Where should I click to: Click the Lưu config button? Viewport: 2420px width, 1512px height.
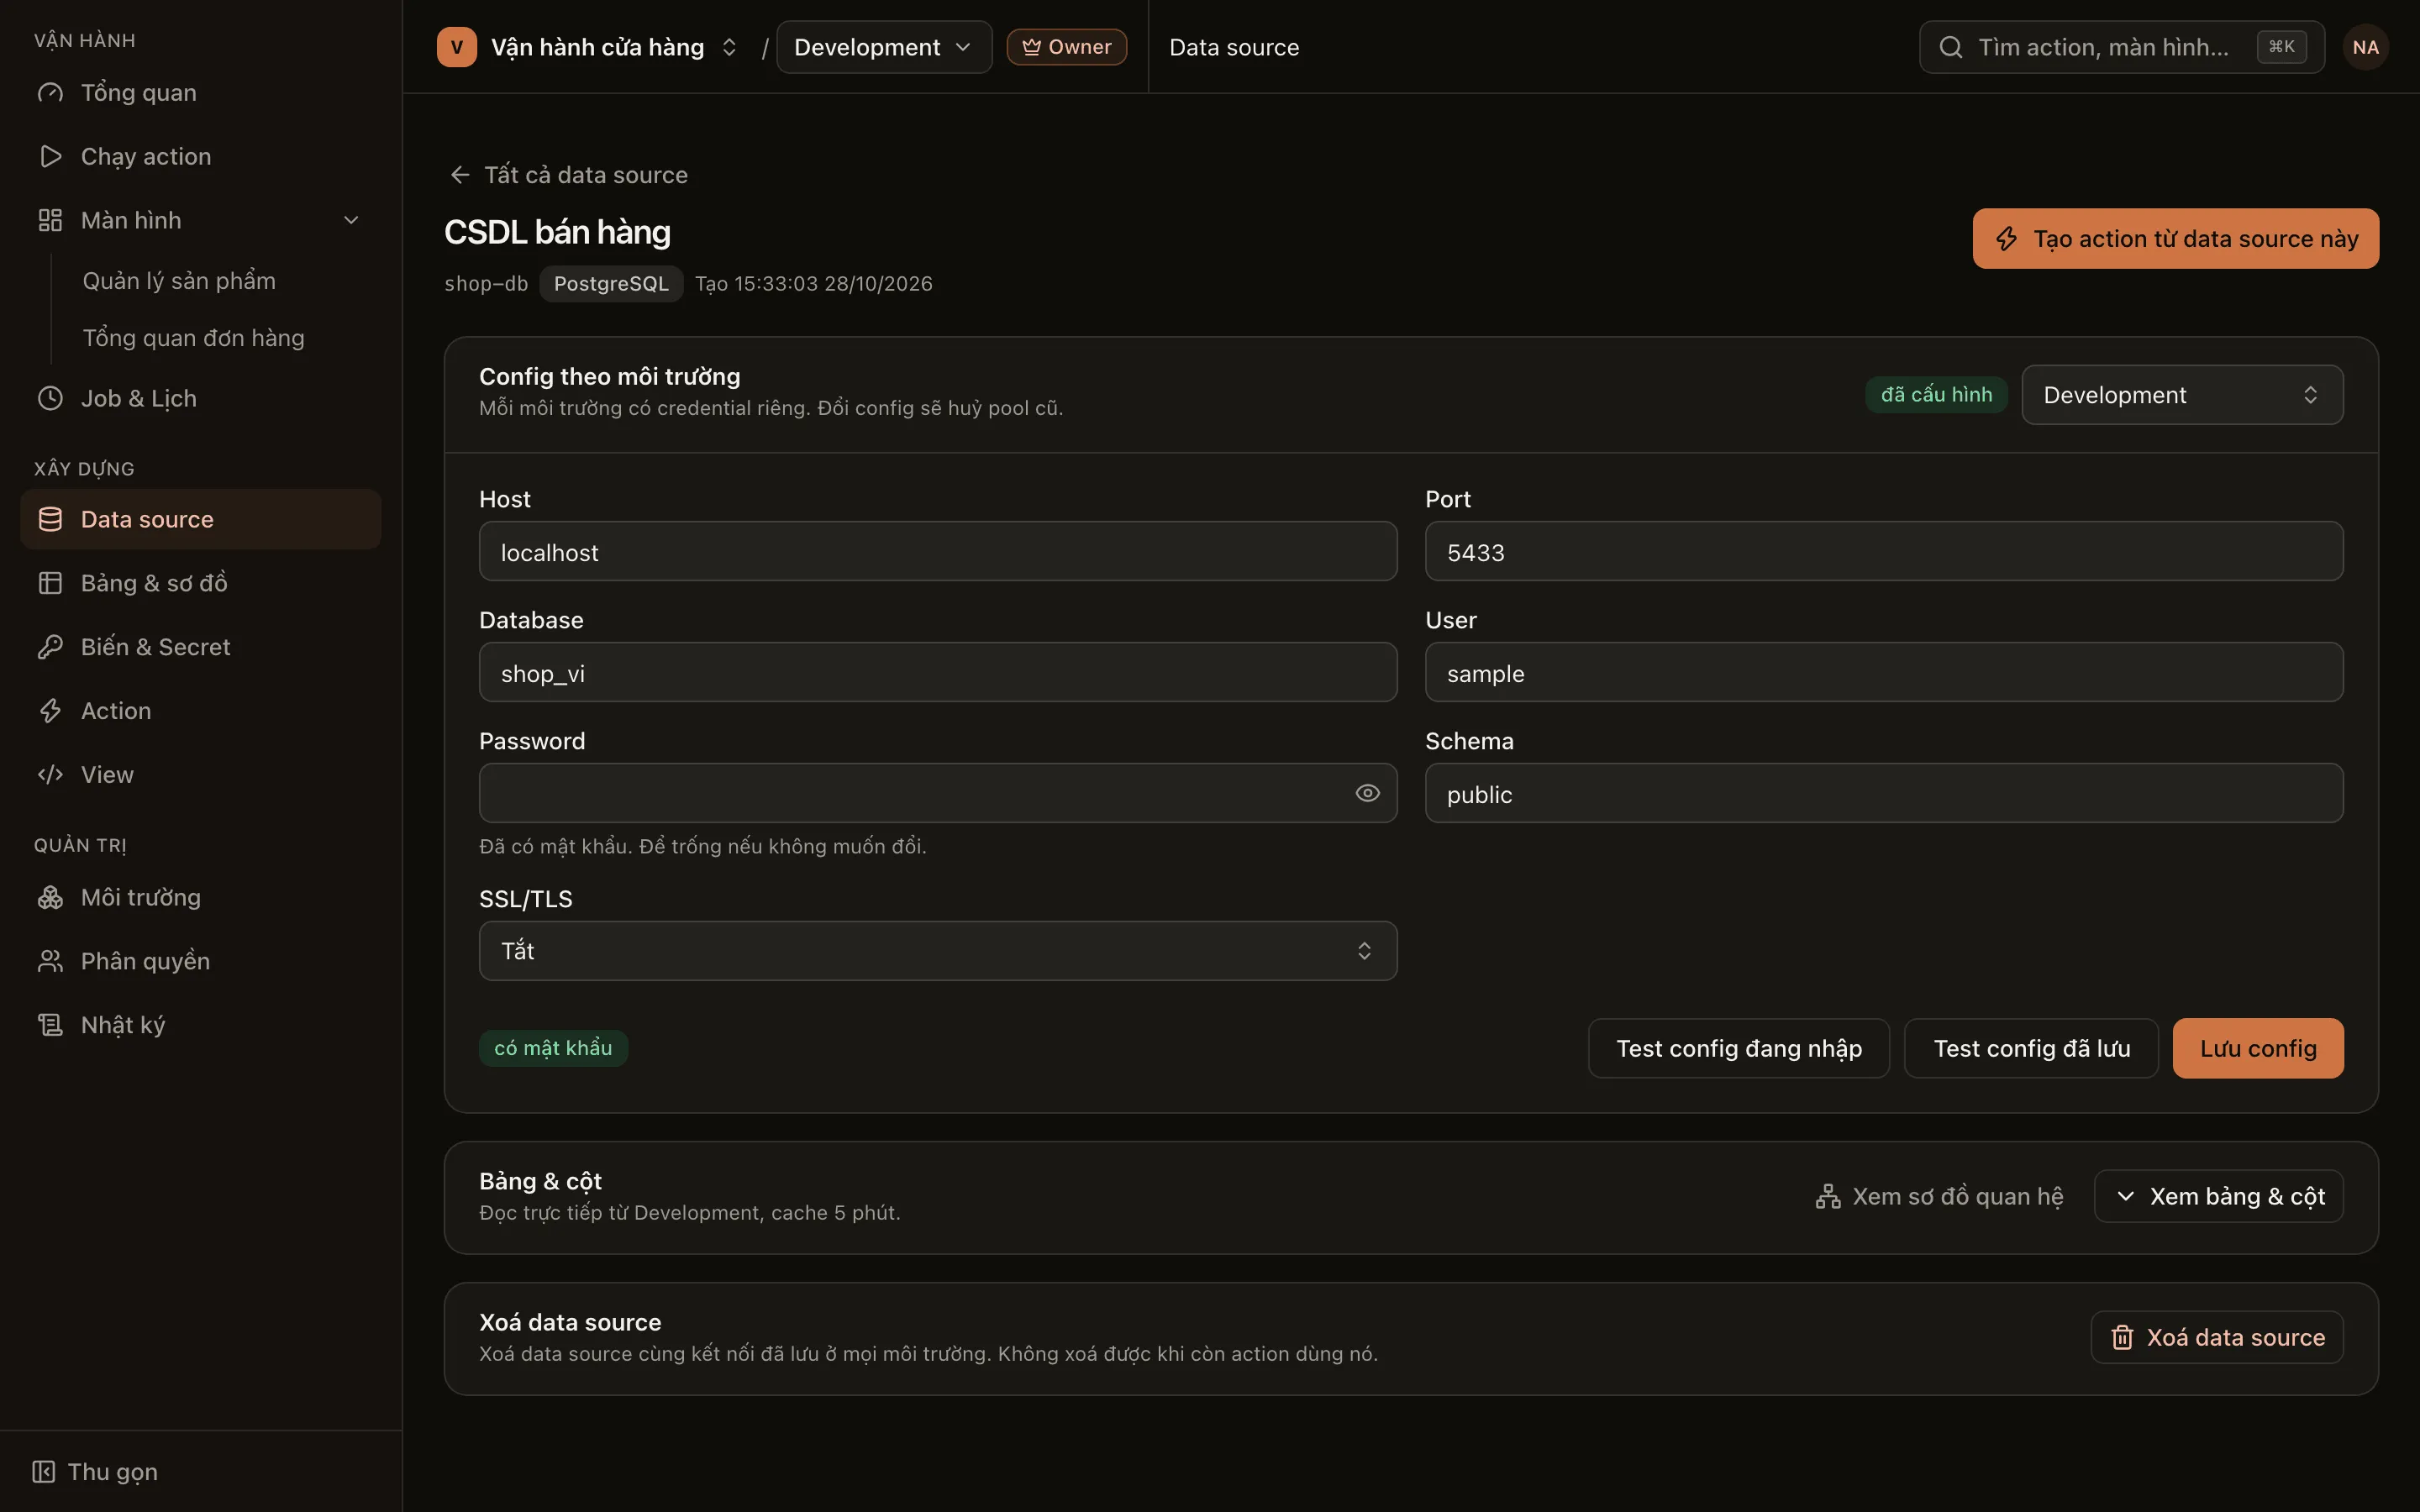[2258, 1048]
